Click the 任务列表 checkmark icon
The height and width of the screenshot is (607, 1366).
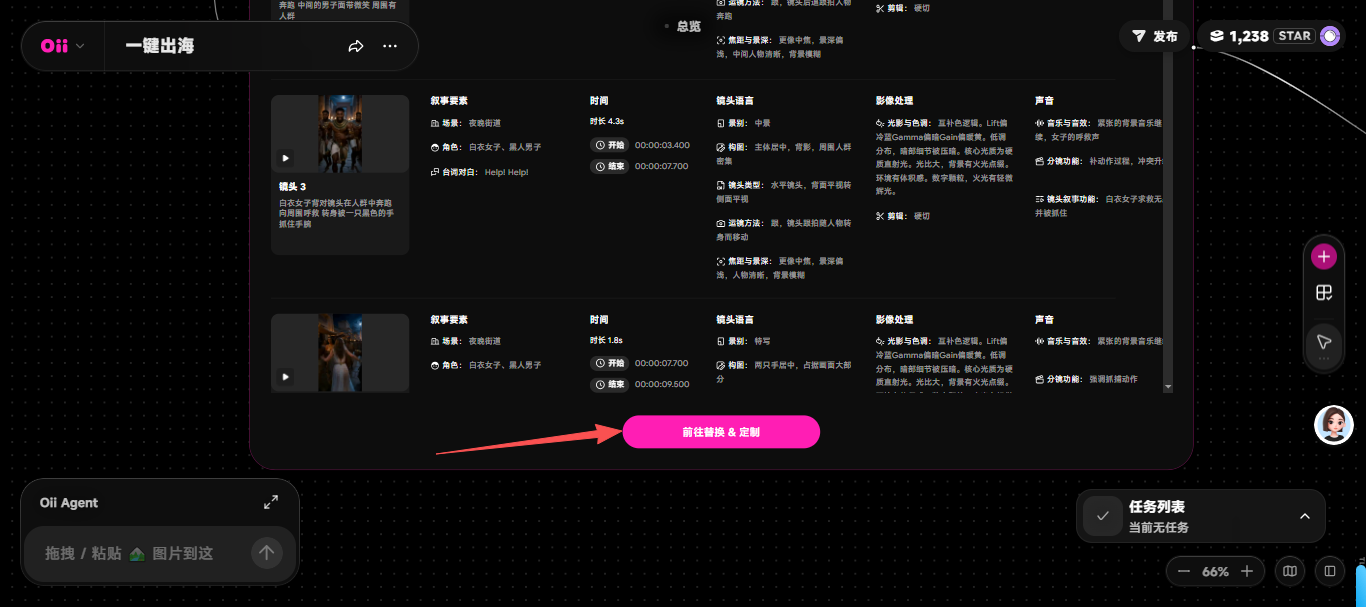point(1102,516)
